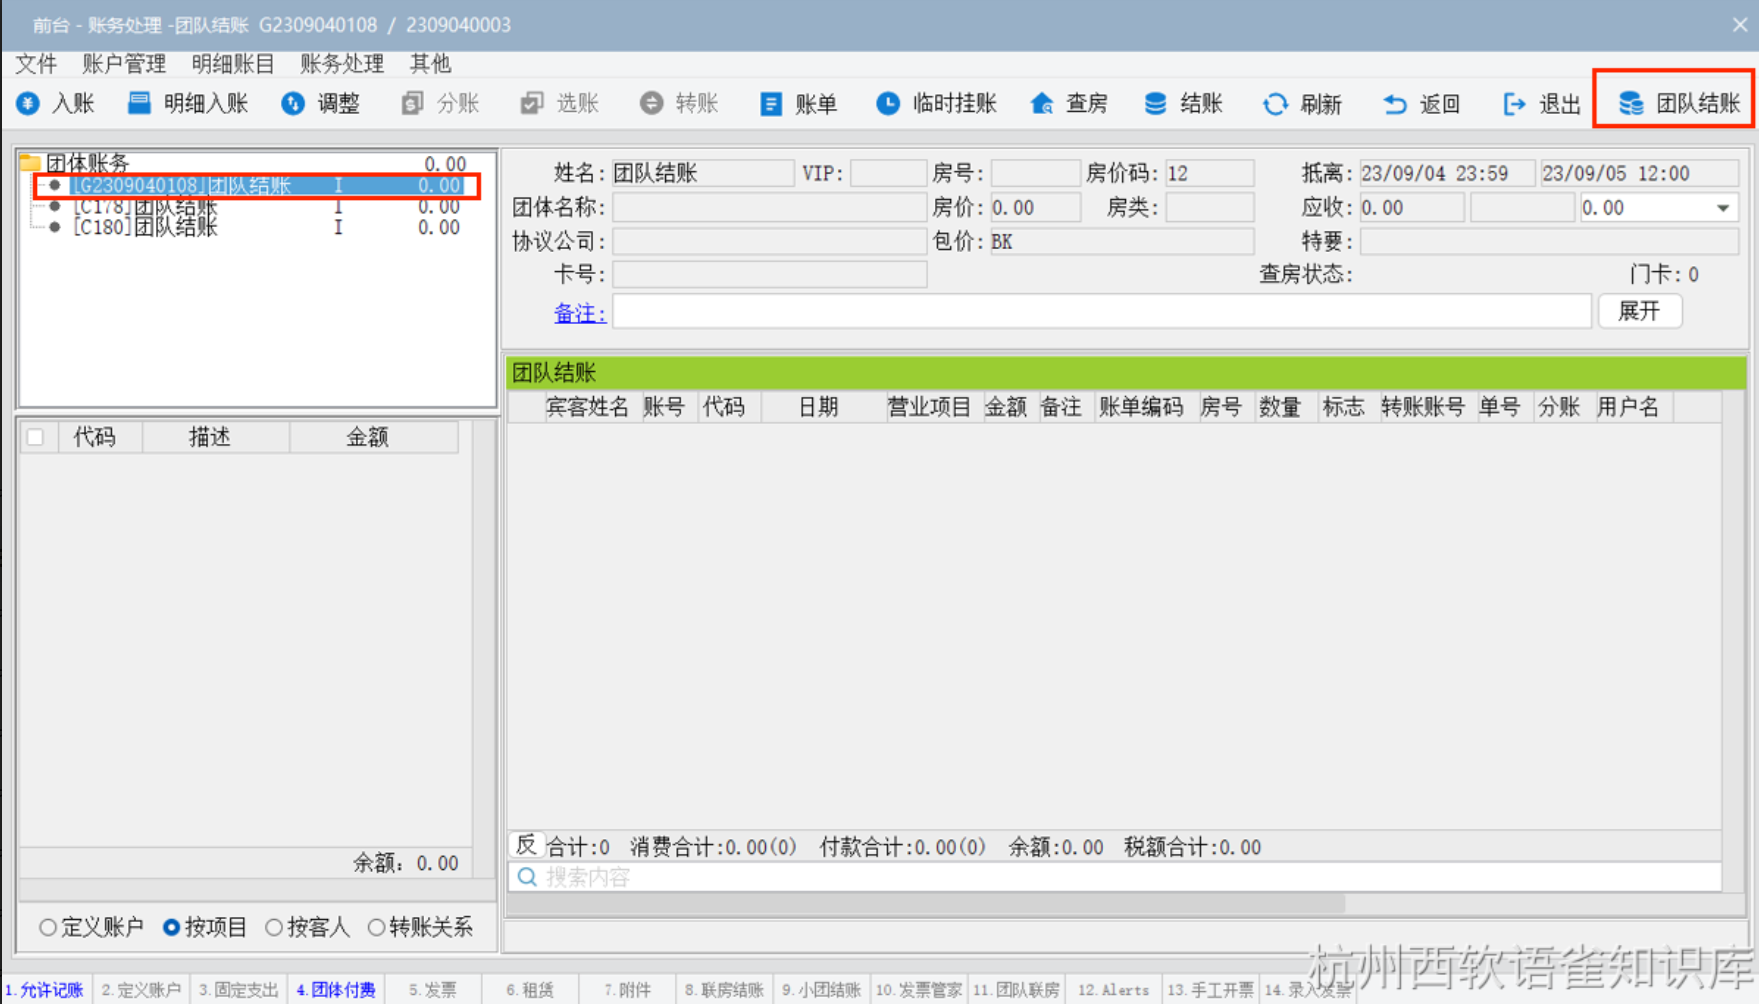1759x1004 pixels.
Task: Open the 应收 amount dropdown arrow
Action: [x=1723, y=208]
